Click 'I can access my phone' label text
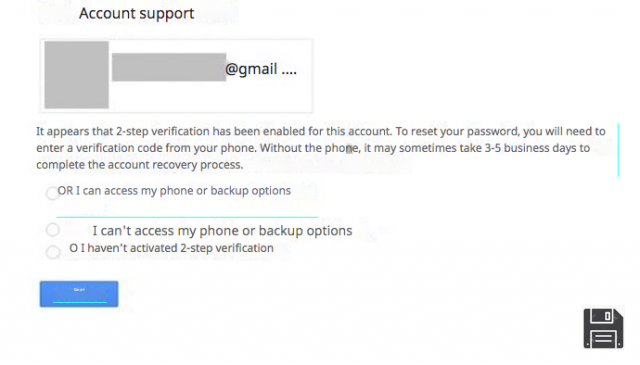This screenshot has height=365, width=640. coord(174,191)
